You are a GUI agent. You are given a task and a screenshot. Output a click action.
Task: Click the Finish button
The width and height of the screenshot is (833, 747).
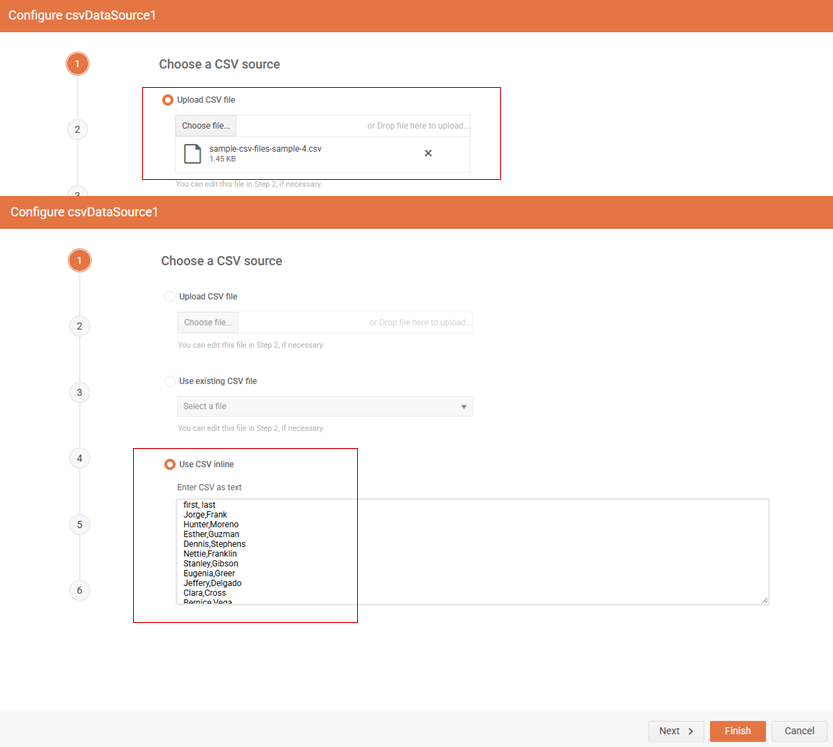pos(737,731)
